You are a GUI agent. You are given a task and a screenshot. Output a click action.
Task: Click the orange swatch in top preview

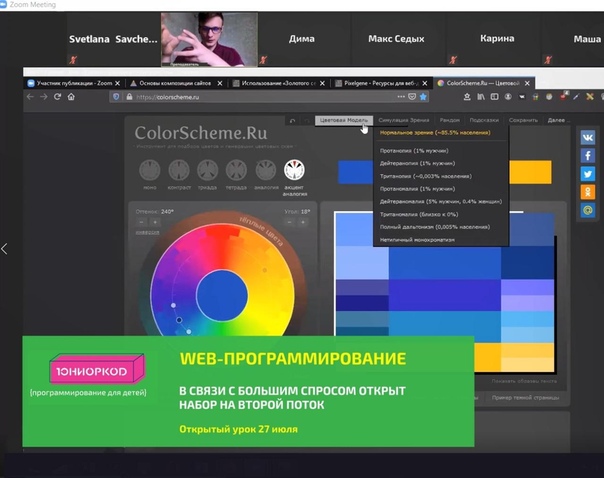tap(530, 172)
